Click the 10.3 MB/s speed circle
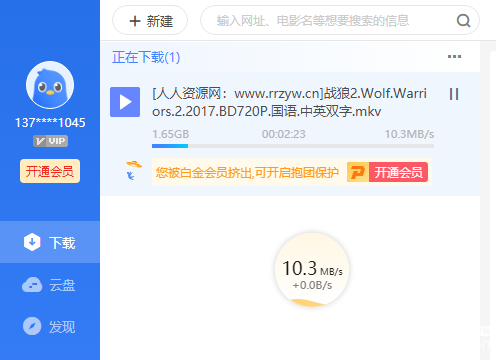The width and height of the screenshot is (496, 360). click(x=312, y=270)
